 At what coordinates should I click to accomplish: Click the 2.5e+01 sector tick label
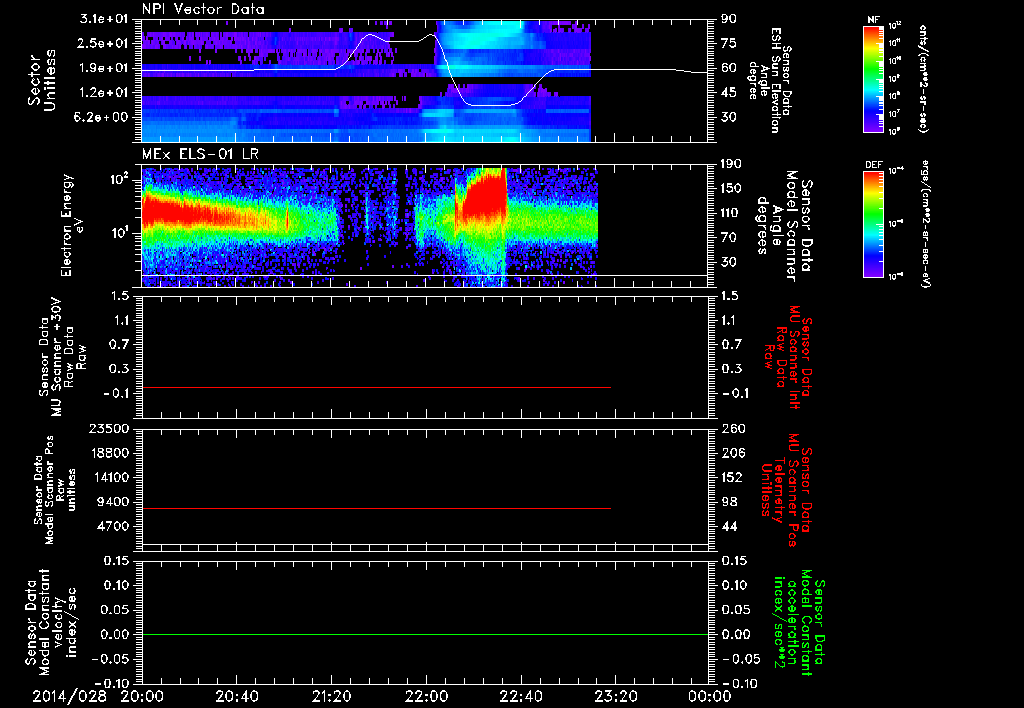(x=104, y=43)
